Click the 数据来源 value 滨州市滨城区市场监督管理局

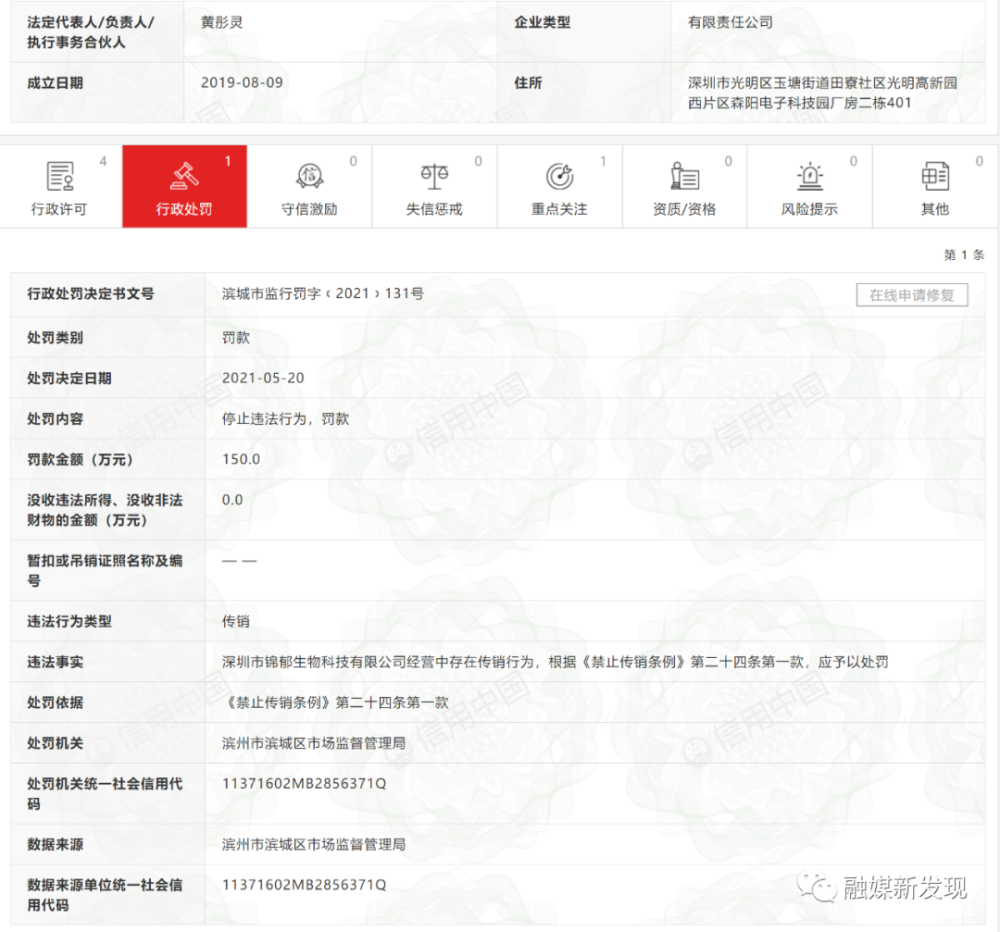click(x=314, y=845)
